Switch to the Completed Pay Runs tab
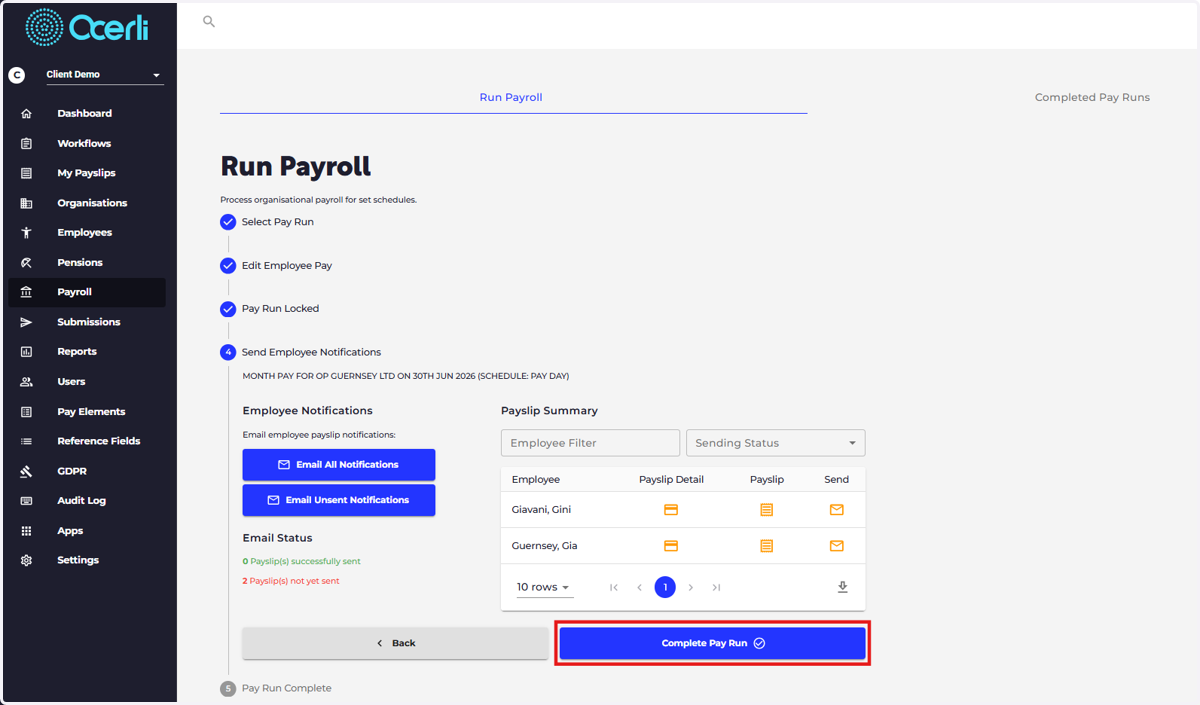1200x705 pixels. [x=1092, y=97]
